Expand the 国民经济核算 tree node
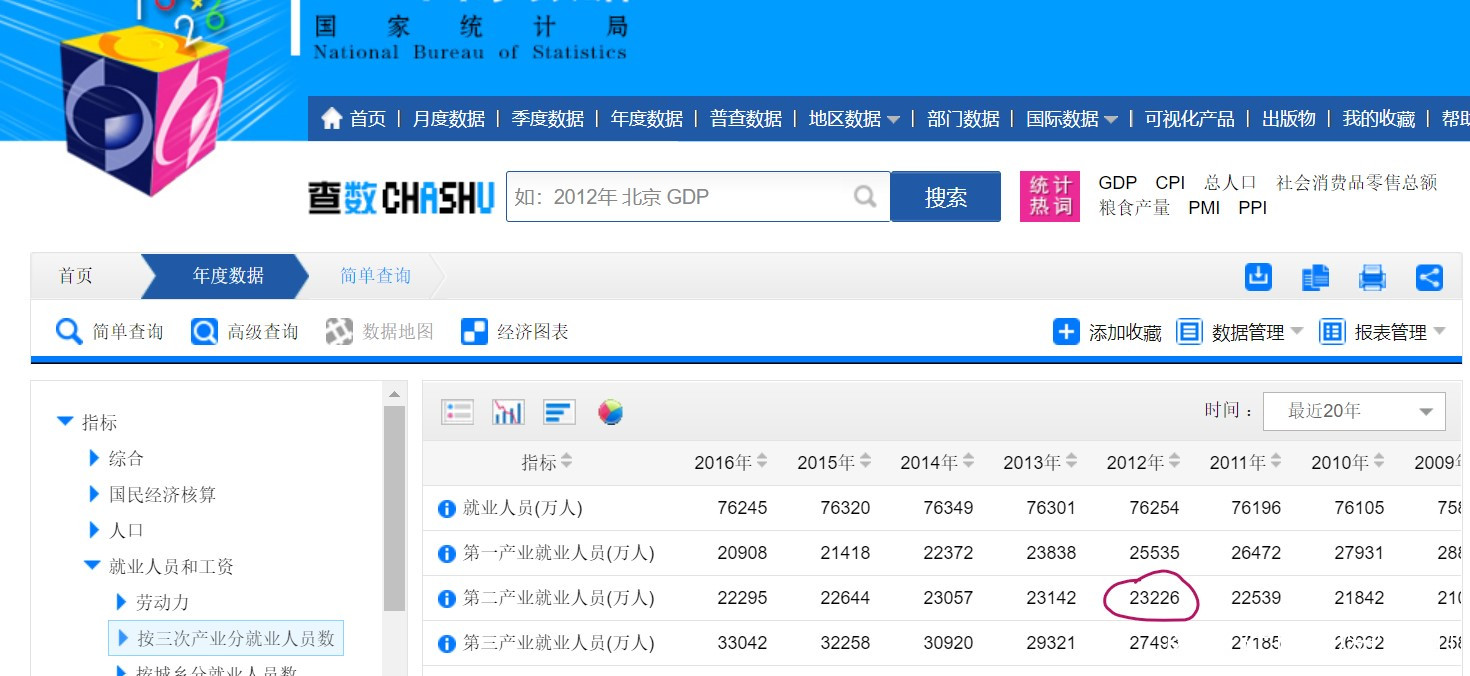This screenshot has width=1470, height=676. [x=95, y=494]
